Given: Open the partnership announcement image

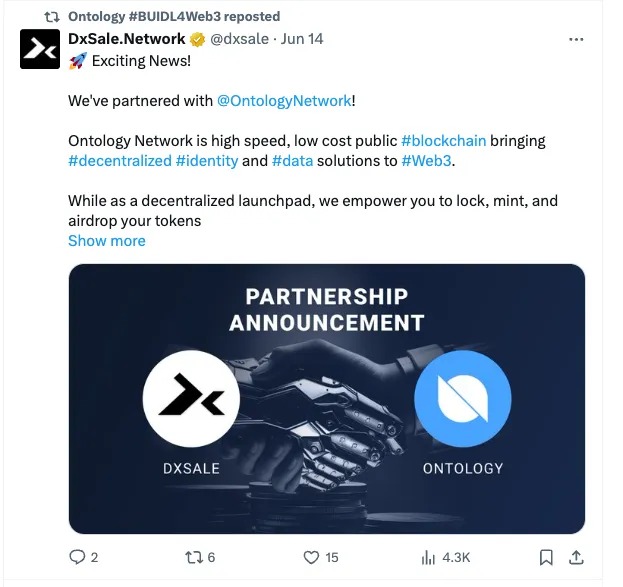Looking at the screenshot, I should tap(326, 398).
